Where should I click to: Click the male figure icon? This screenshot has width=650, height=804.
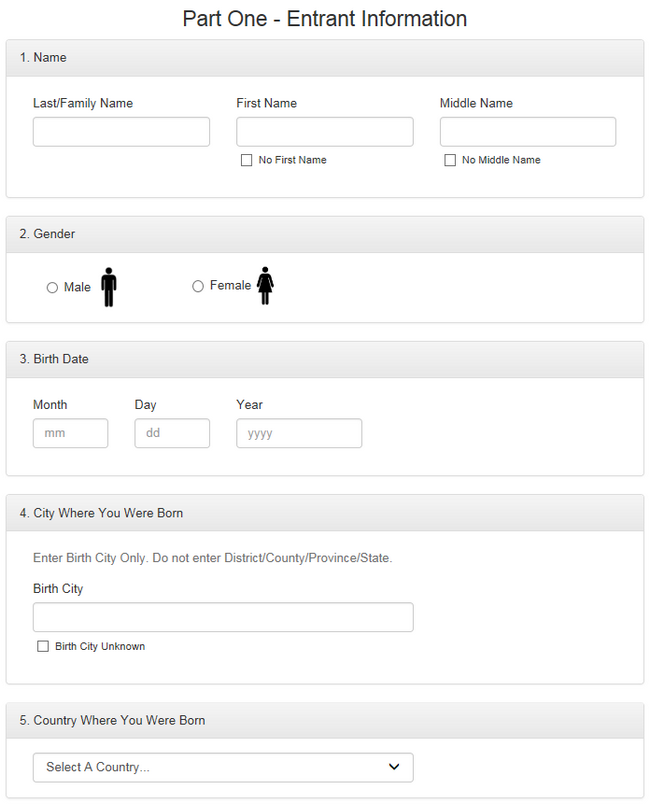(x=108, y=287)
